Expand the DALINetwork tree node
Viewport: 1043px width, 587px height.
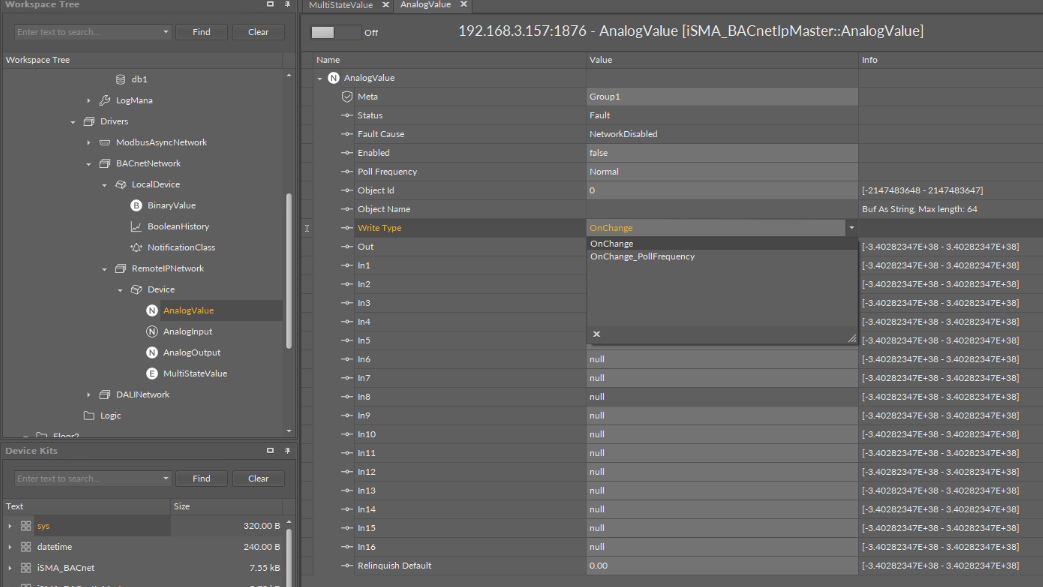coord(88,394)
